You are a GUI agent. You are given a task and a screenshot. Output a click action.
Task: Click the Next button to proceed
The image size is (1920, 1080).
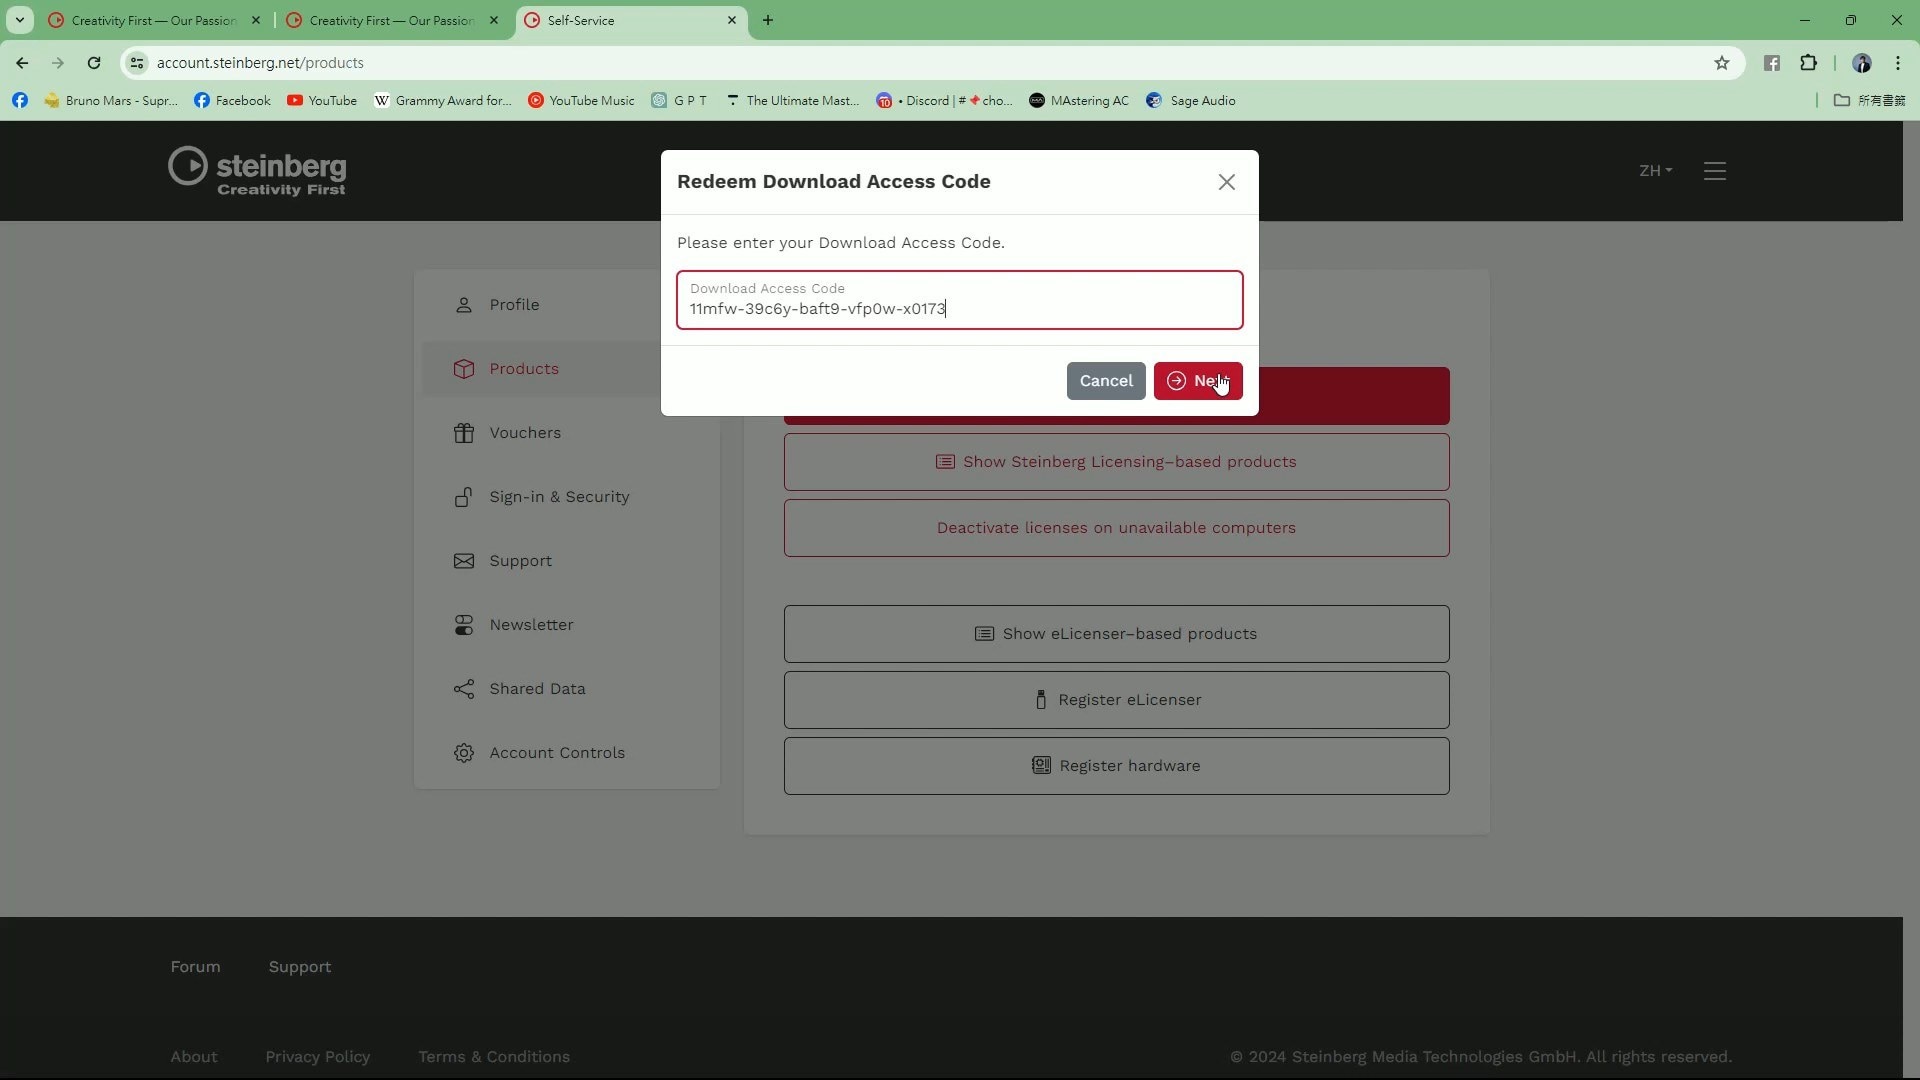point(1197,380)
